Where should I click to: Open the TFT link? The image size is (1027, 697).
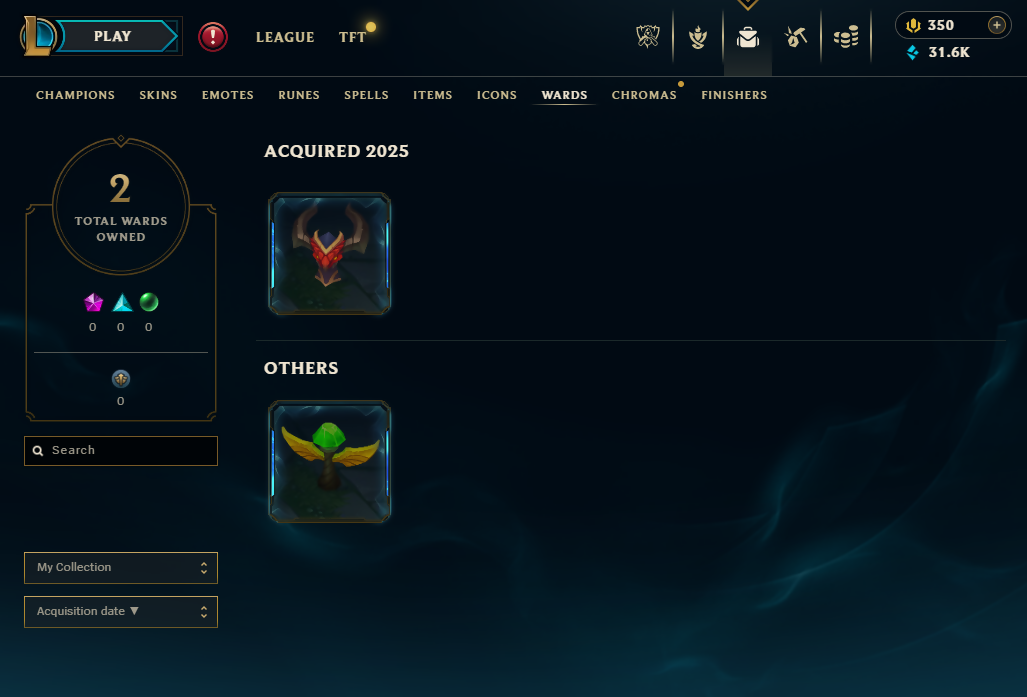[x=352, y=37]
